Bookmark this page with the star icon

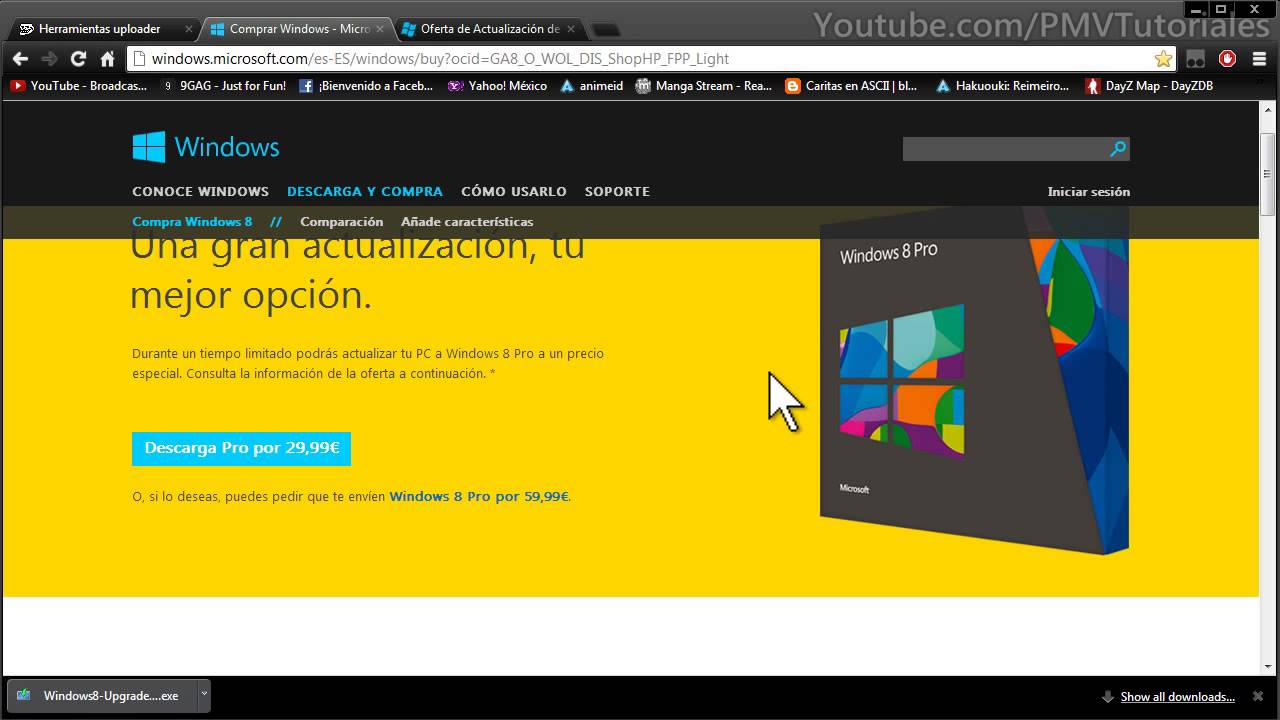point(1163,59)
